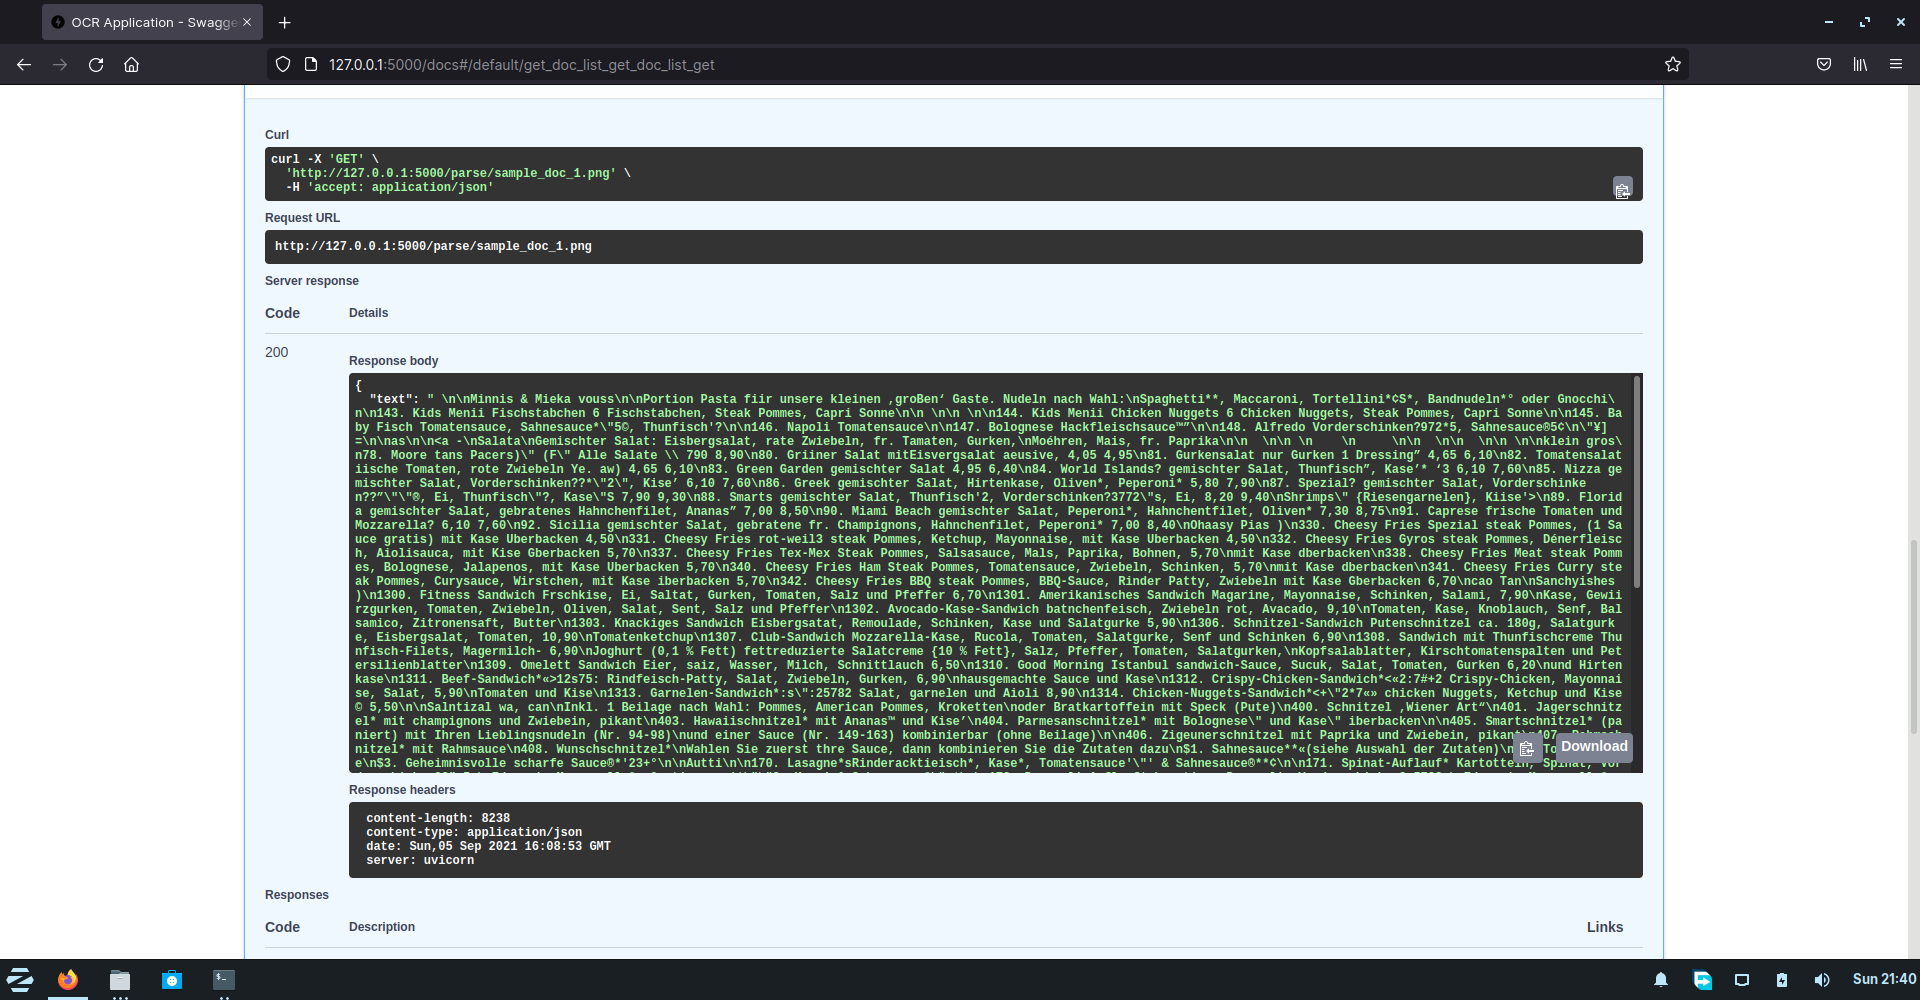The width and height of the screenshot is (1920, 1000).
Task: Open the Firefox home page
Action: (x=131, y=64)
